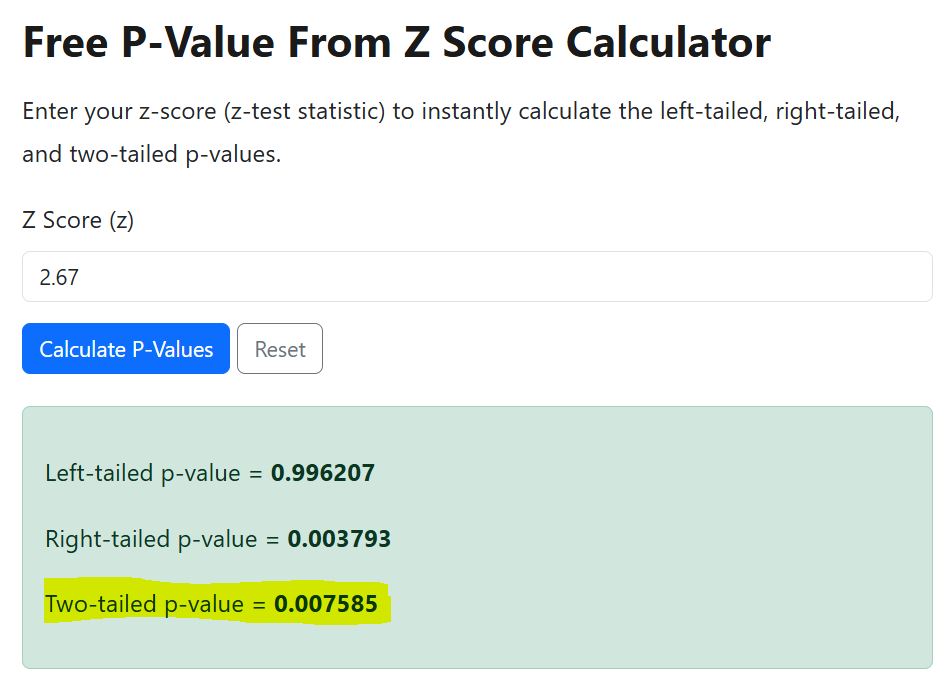Click the calculator page heading

coord(396,42)
